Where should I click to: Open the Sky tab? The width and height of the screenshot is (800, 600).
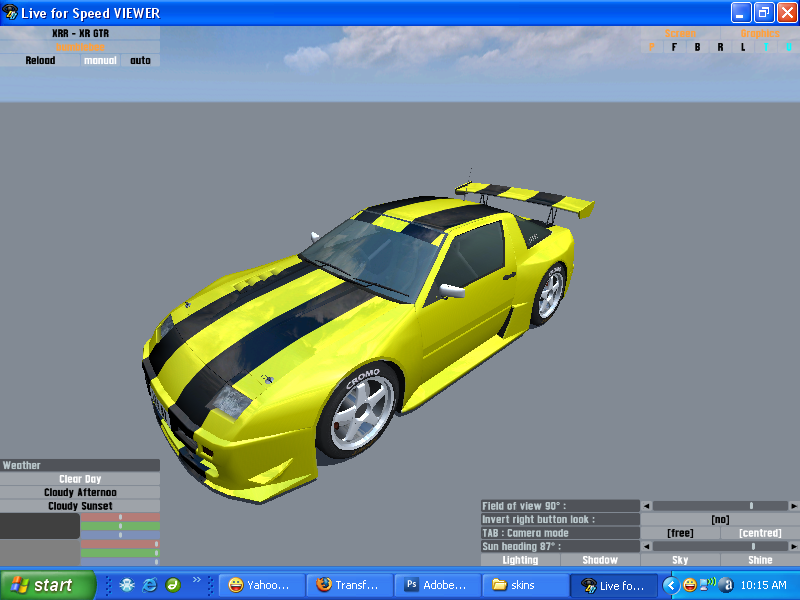point(680,560)
